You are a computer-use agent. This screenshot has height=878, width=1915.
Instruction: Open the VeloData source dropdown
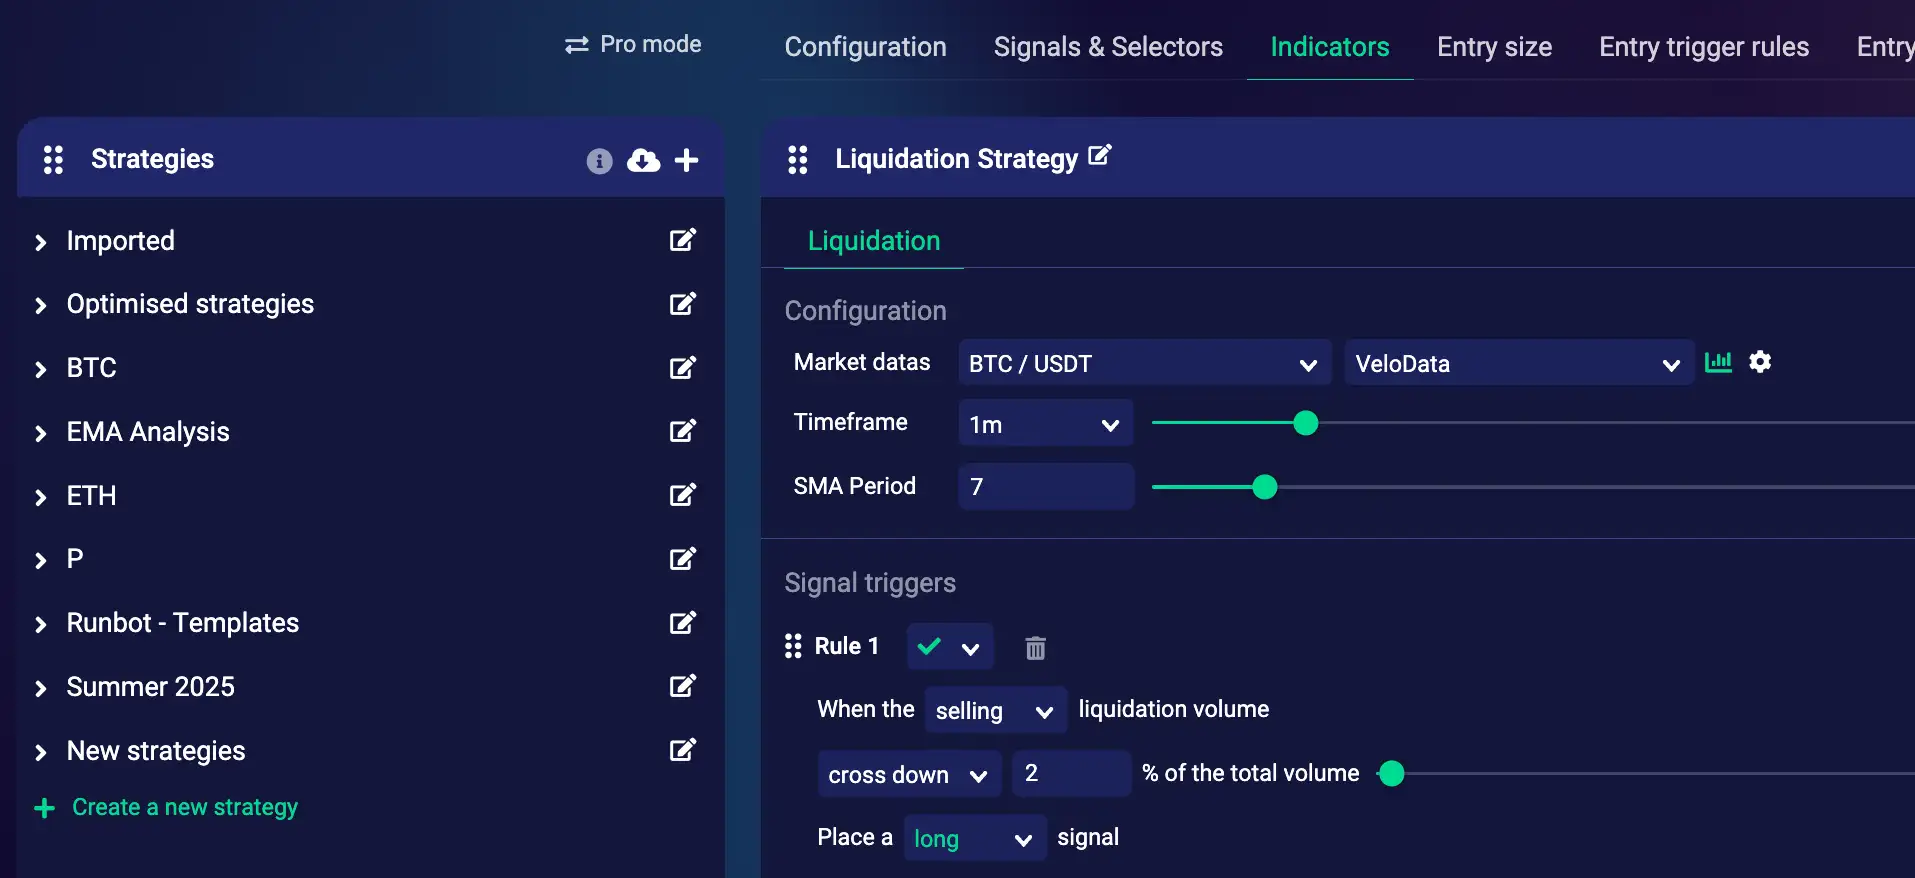pos(1517,364)
